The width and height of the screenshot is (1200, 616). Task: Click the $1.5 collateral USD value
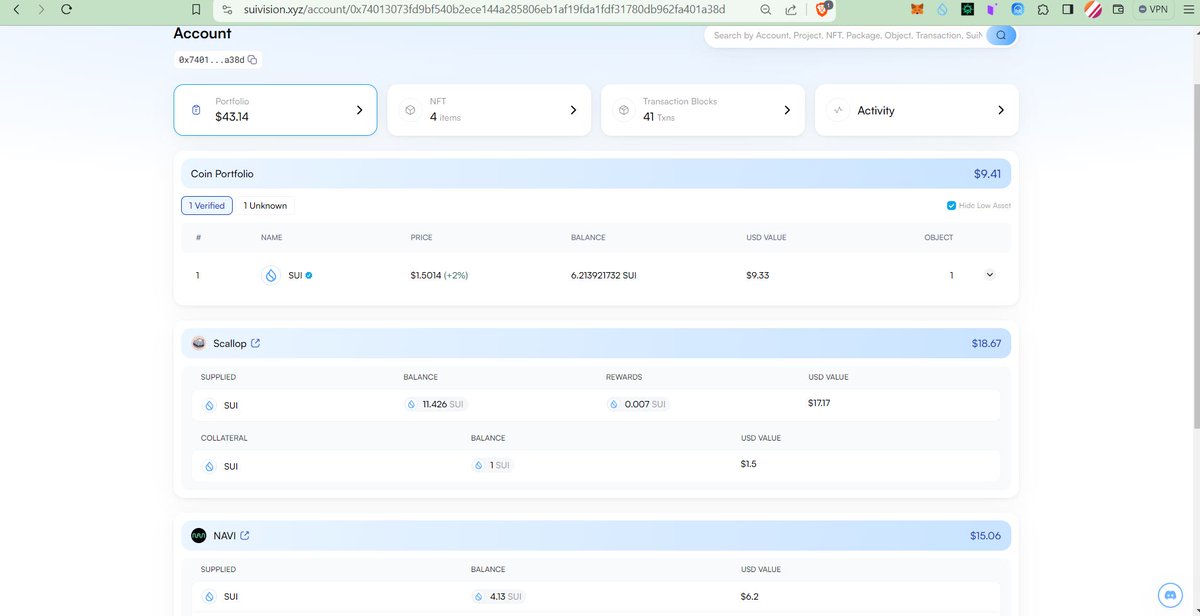pos(750,465)
